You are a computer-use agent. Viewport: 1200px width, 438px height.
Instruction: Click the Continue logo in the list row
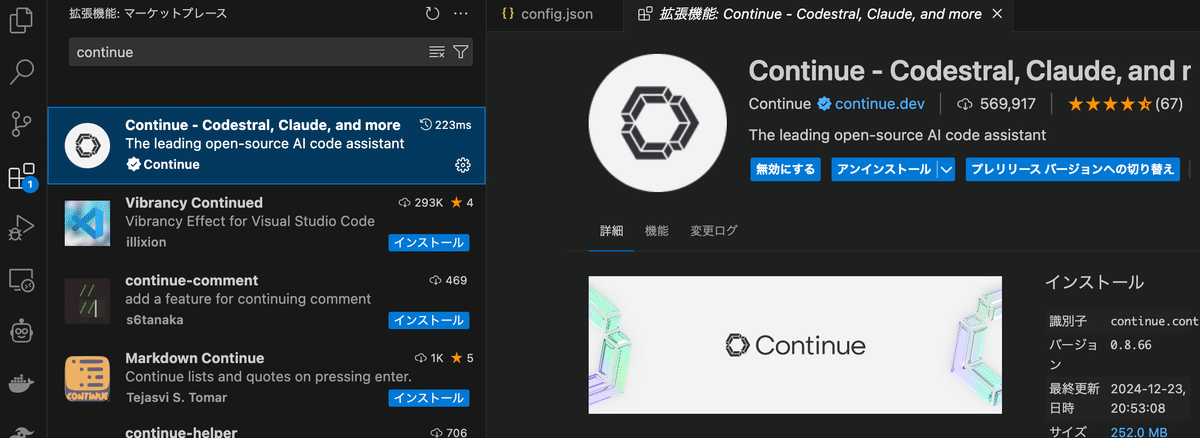click(x=87, y=146)
